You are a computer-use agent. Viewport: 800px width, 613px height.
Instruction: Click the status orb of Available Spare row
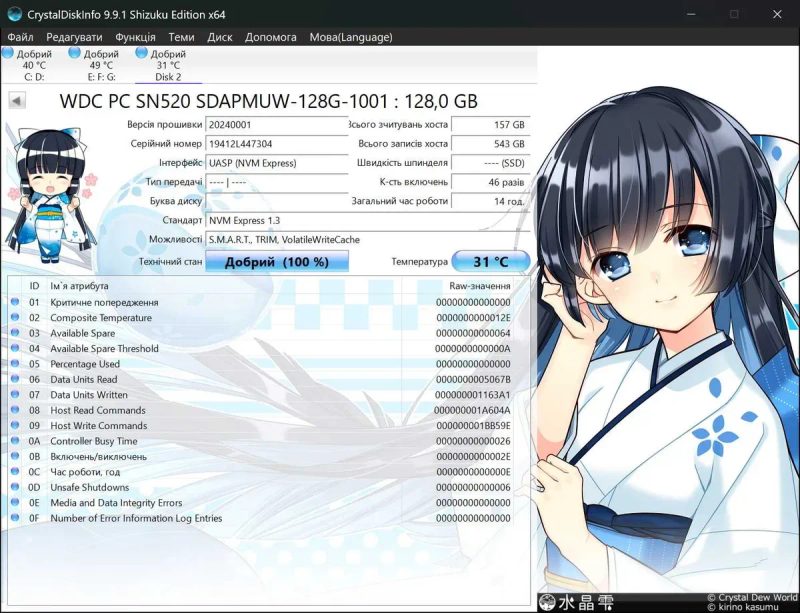[x=15, y=332]
